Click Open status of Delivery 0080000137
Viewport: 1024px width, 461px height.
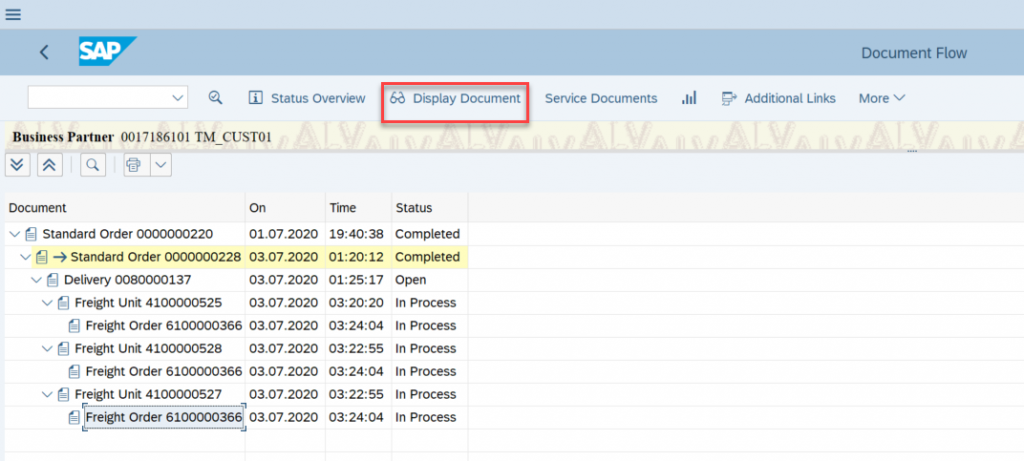(x=410, y=279)
